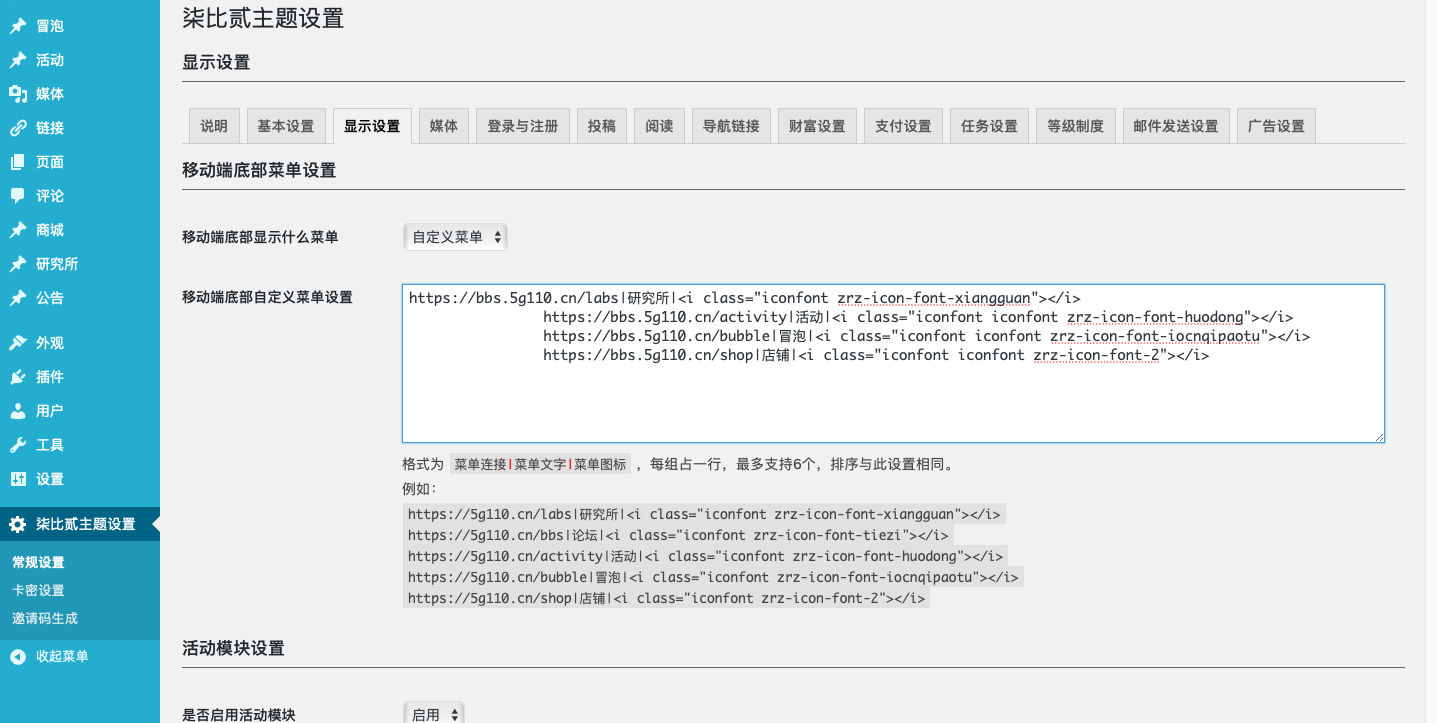Click the wrench icon for 工具

(x=18, y=445)
